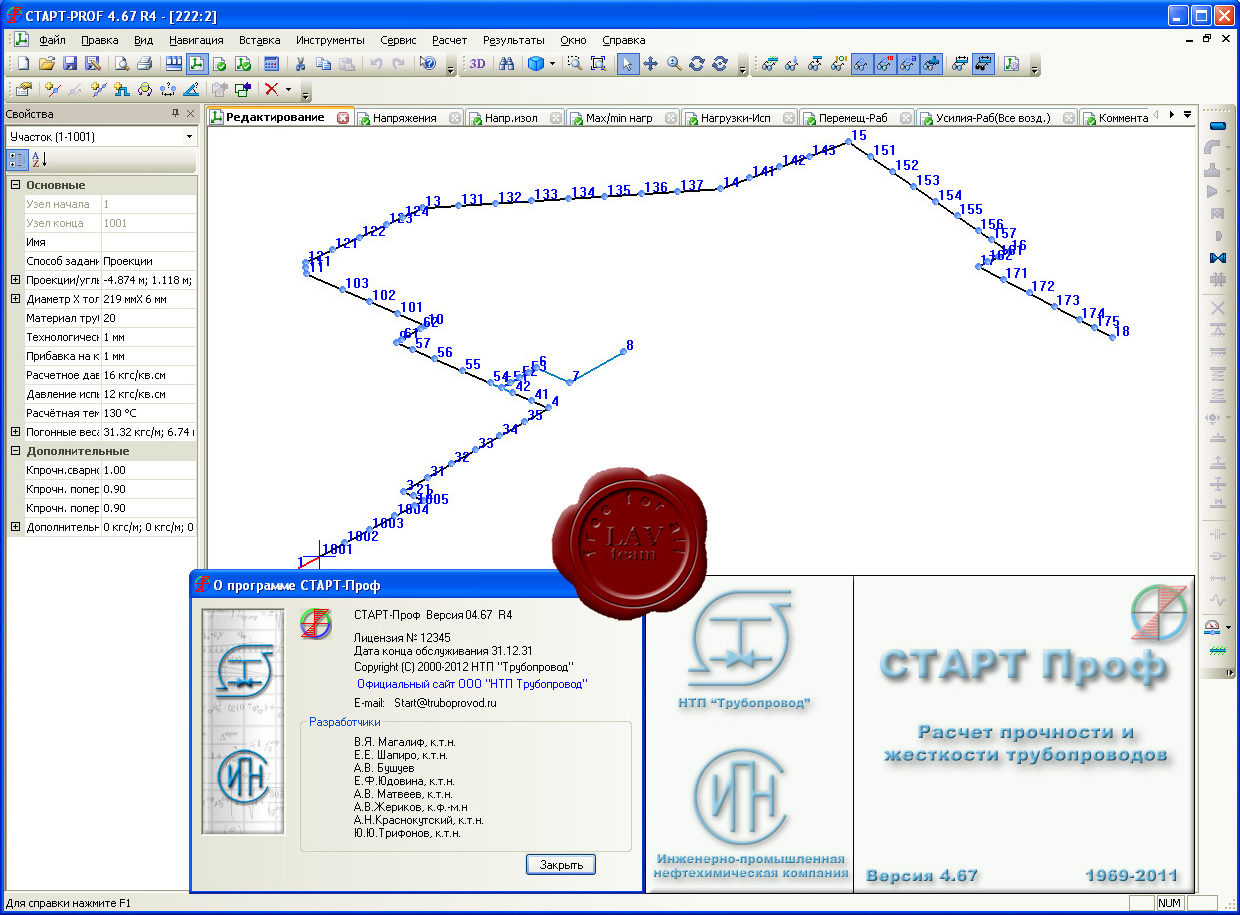The image size is (1240, 915).
Task: Click the context help icon
Action: click(428, 64)
